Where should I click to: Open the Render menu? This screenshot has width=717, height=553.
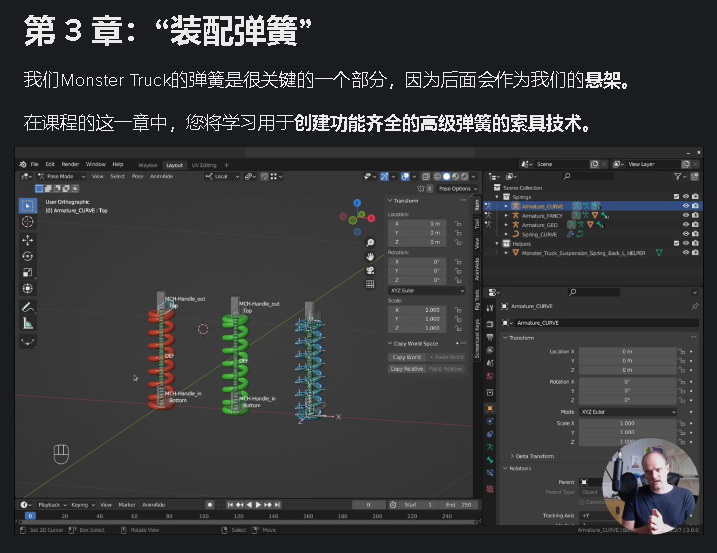70,164
